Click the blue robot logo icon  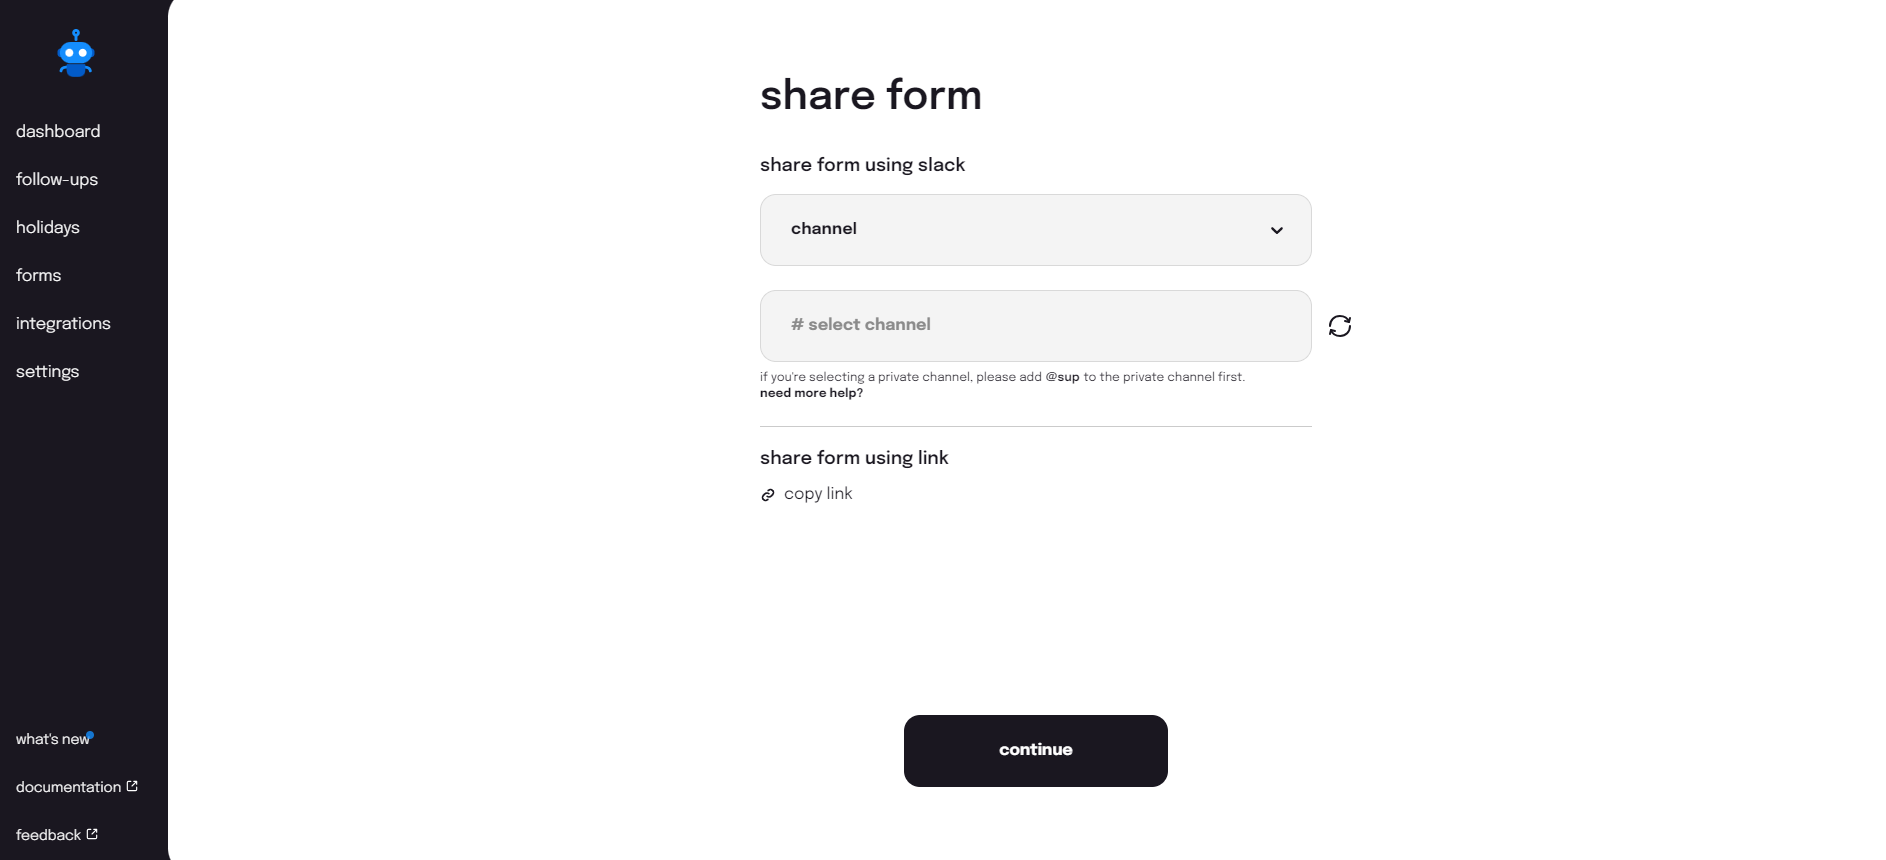(76, 54)
